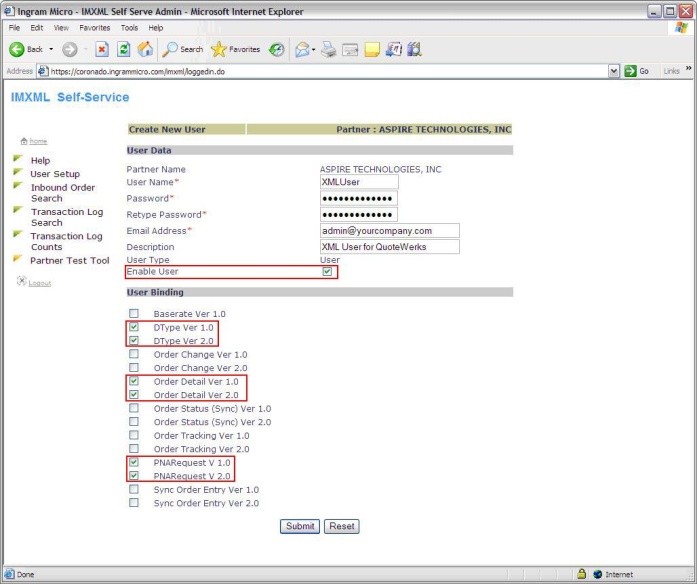Screen dimensions: 697x584
Task: Open the View menu
Action: point(61,28)
